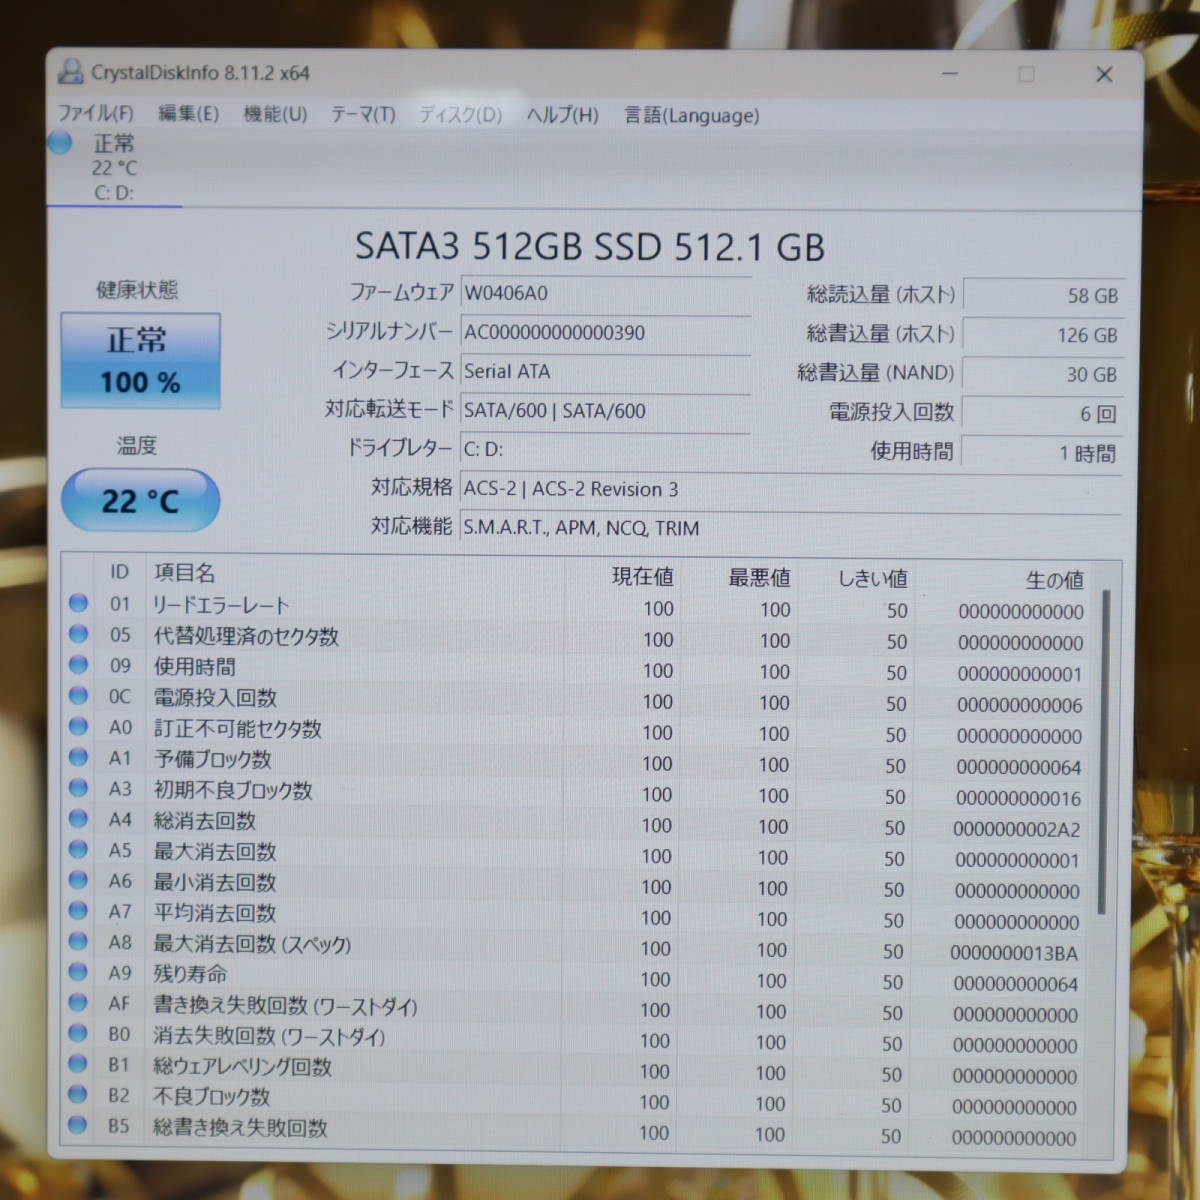Click status circle for row B0 消去失敗回数
This screenshot has height=1200, width=1200.
coord(78,1033)
